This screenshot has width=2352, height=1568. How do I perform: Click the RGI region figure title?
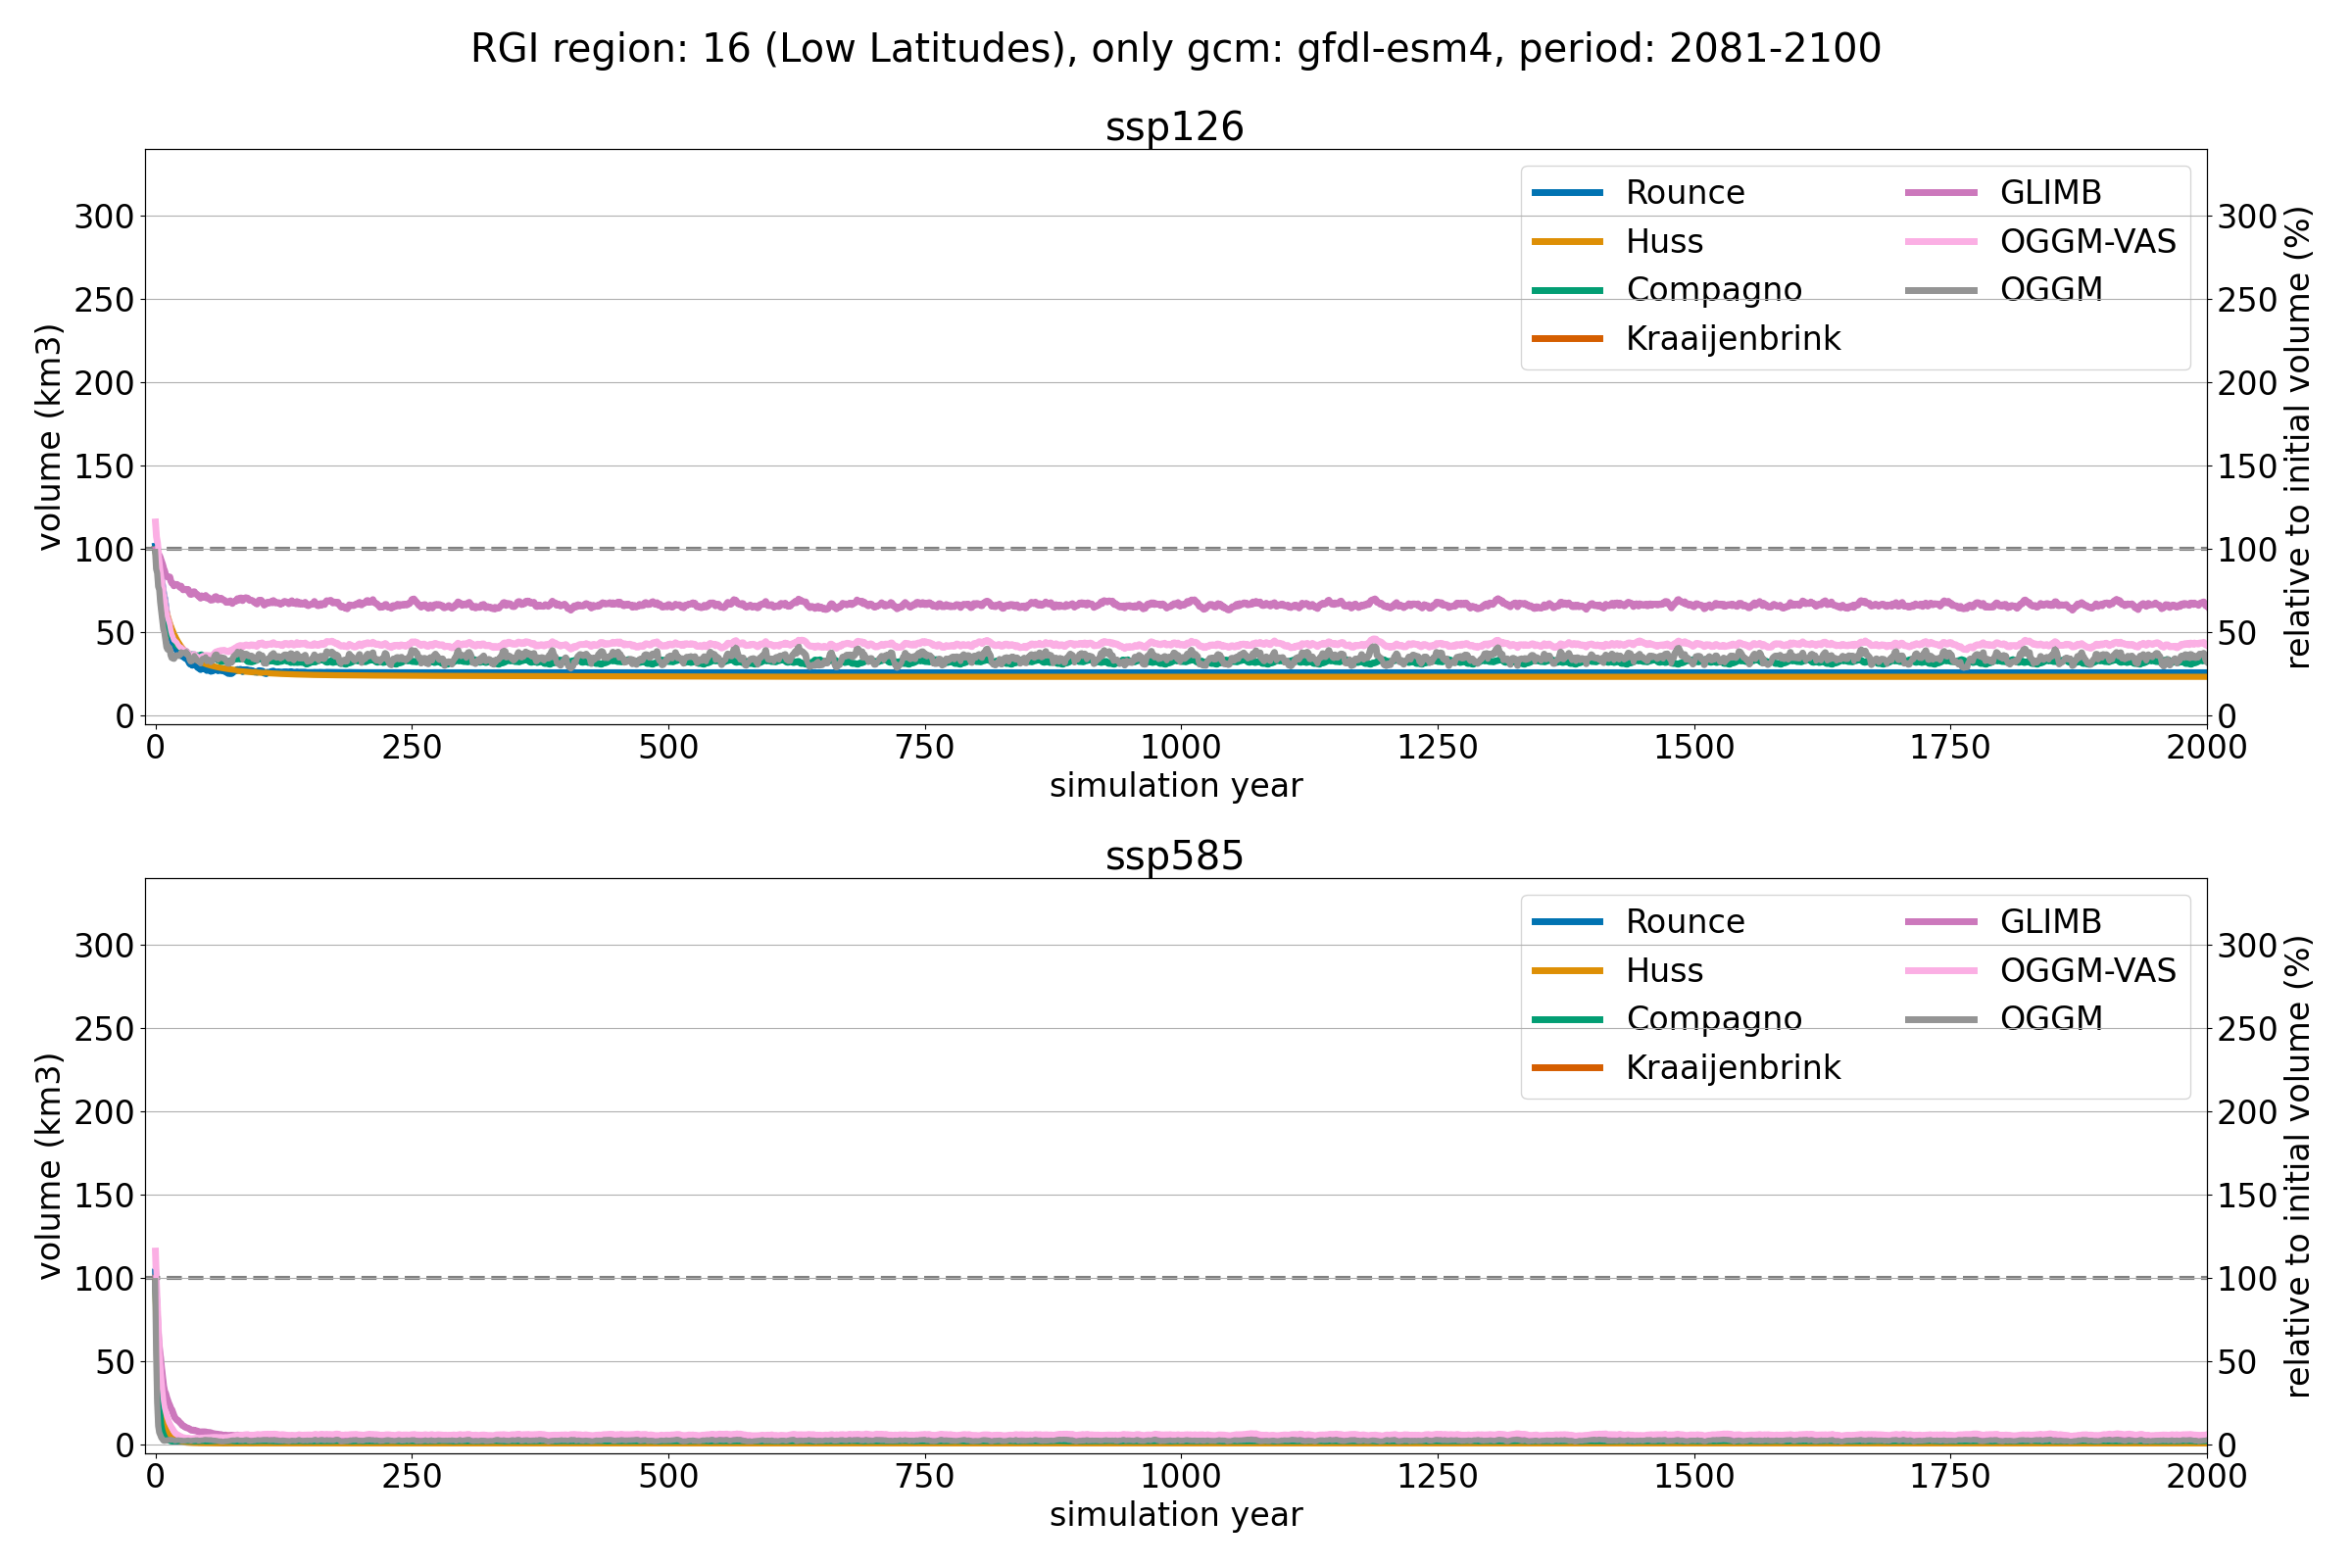pyautogui.click(x=1175, y=49)
